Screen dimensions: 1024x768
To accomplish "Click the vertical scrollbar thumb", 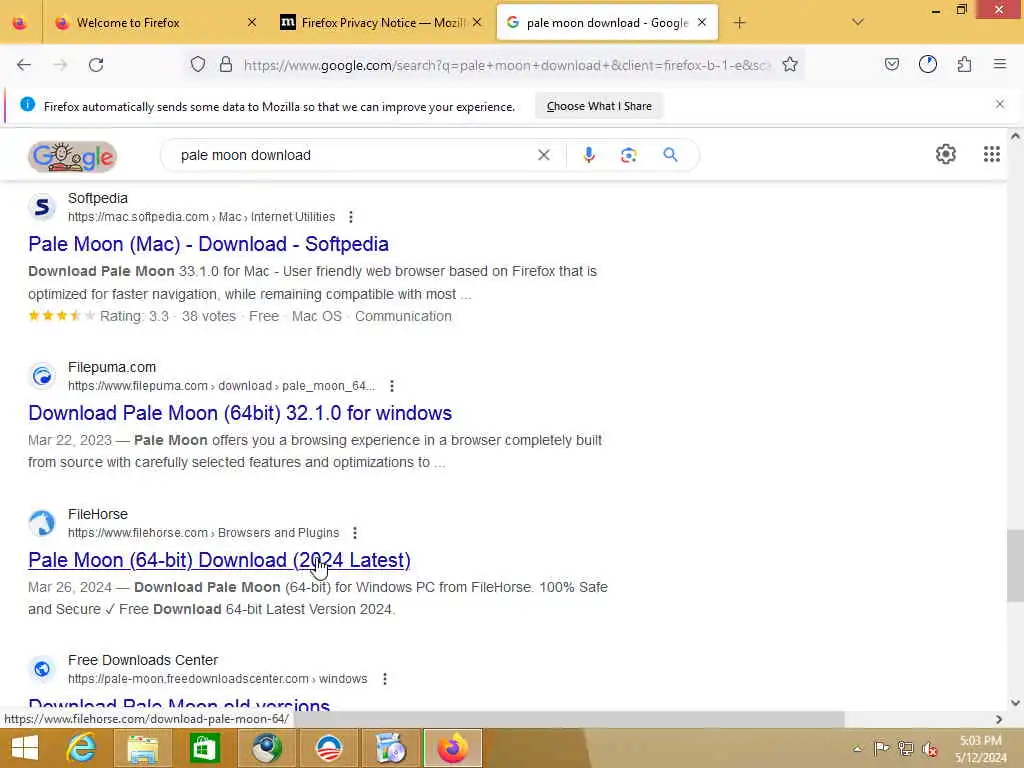I will coord(1015,566).
